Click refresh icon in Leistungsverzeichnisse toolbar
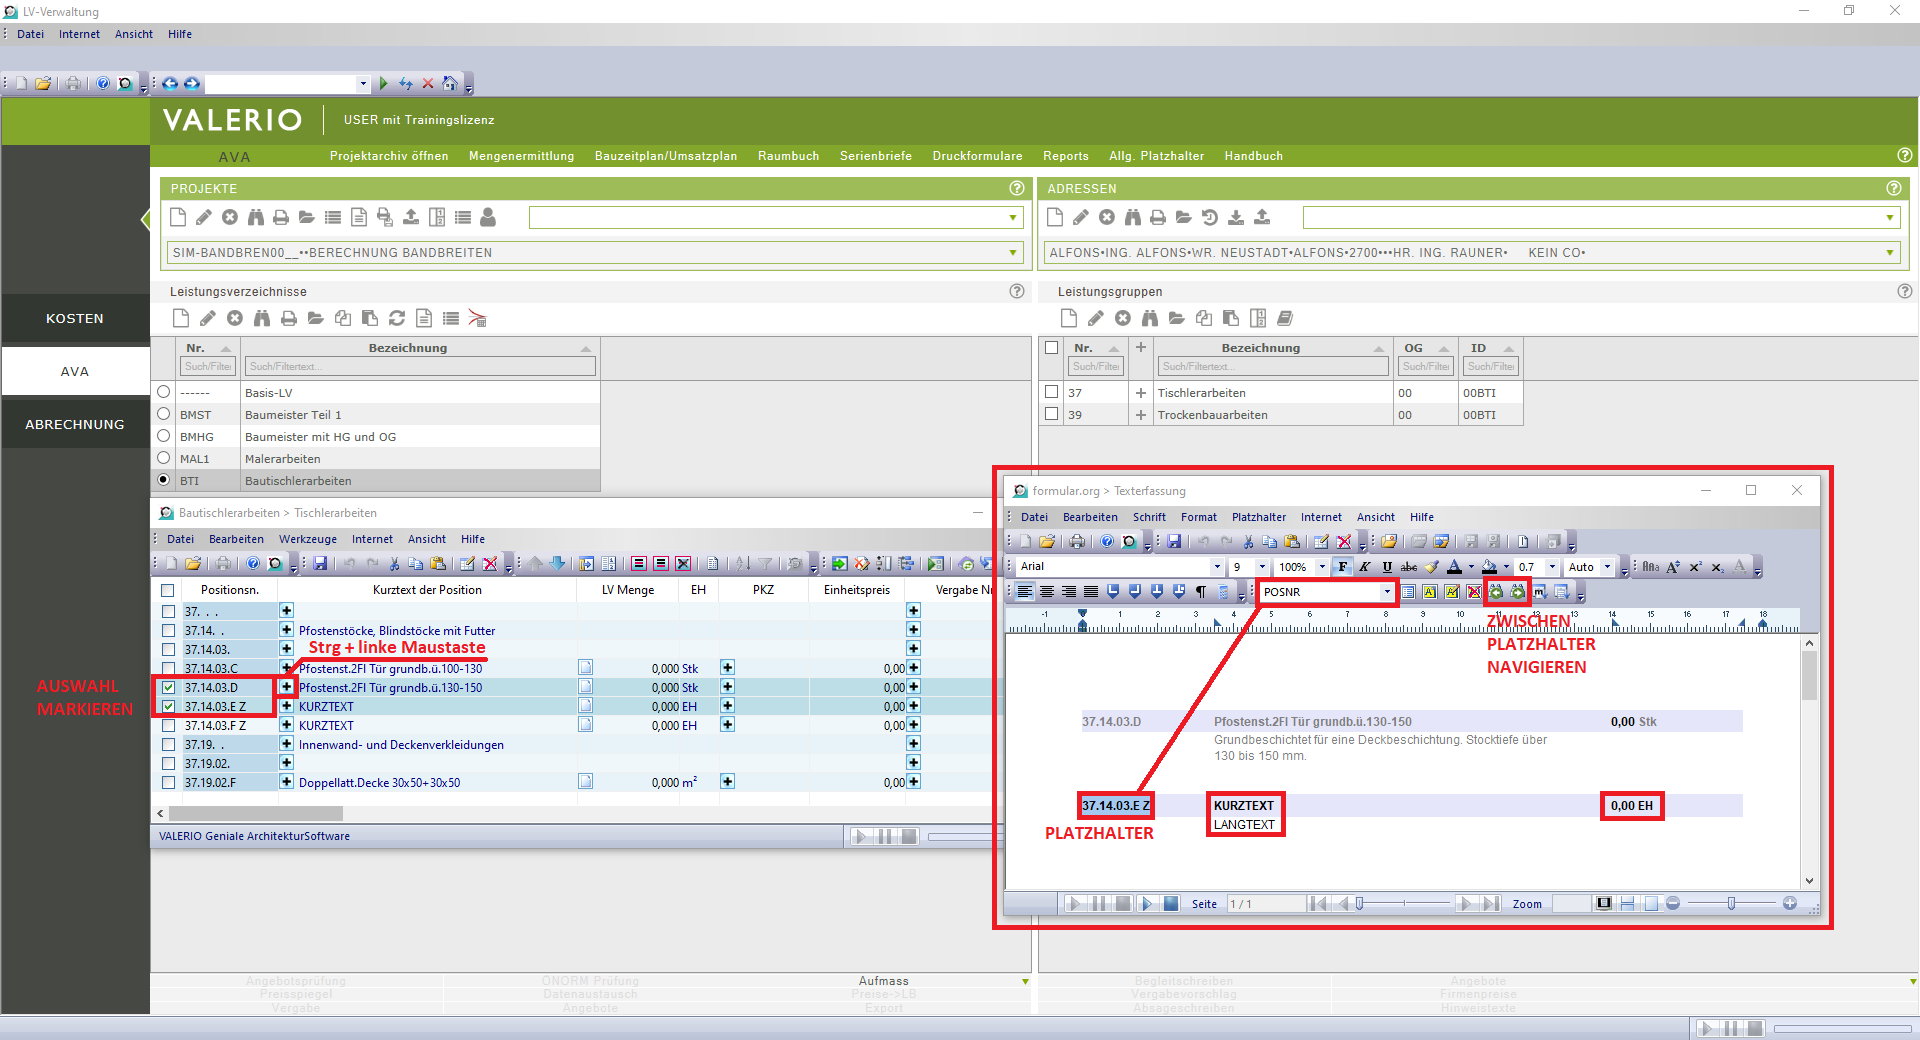 tap(397, 318)
